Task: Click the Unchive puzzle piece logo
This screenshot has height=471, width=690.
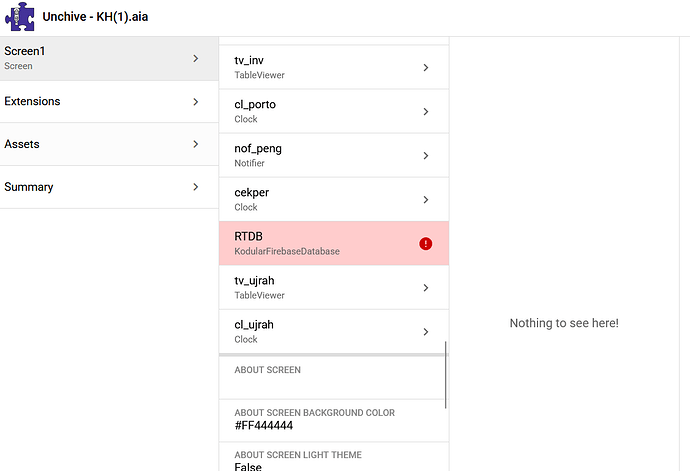Action: click(20, 17)
